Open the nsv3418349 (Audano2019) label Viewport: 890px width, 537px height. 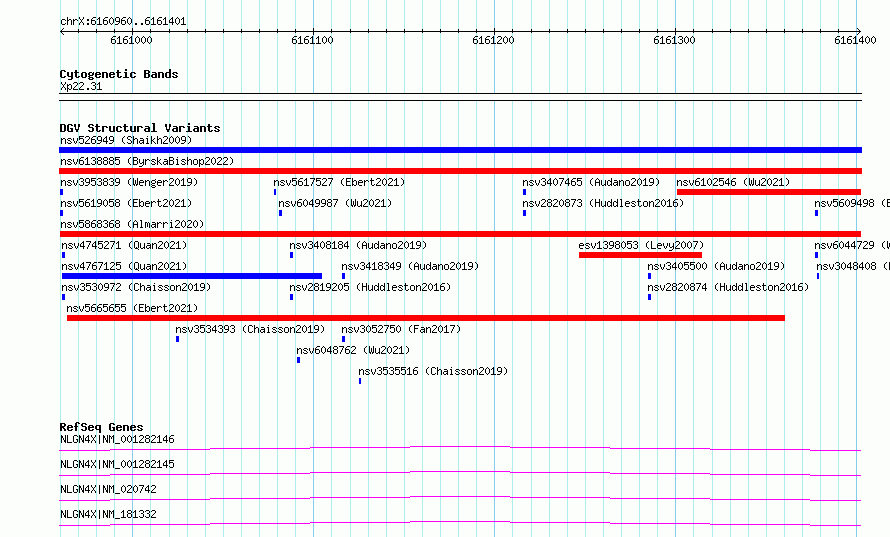(x=410, y=266)
